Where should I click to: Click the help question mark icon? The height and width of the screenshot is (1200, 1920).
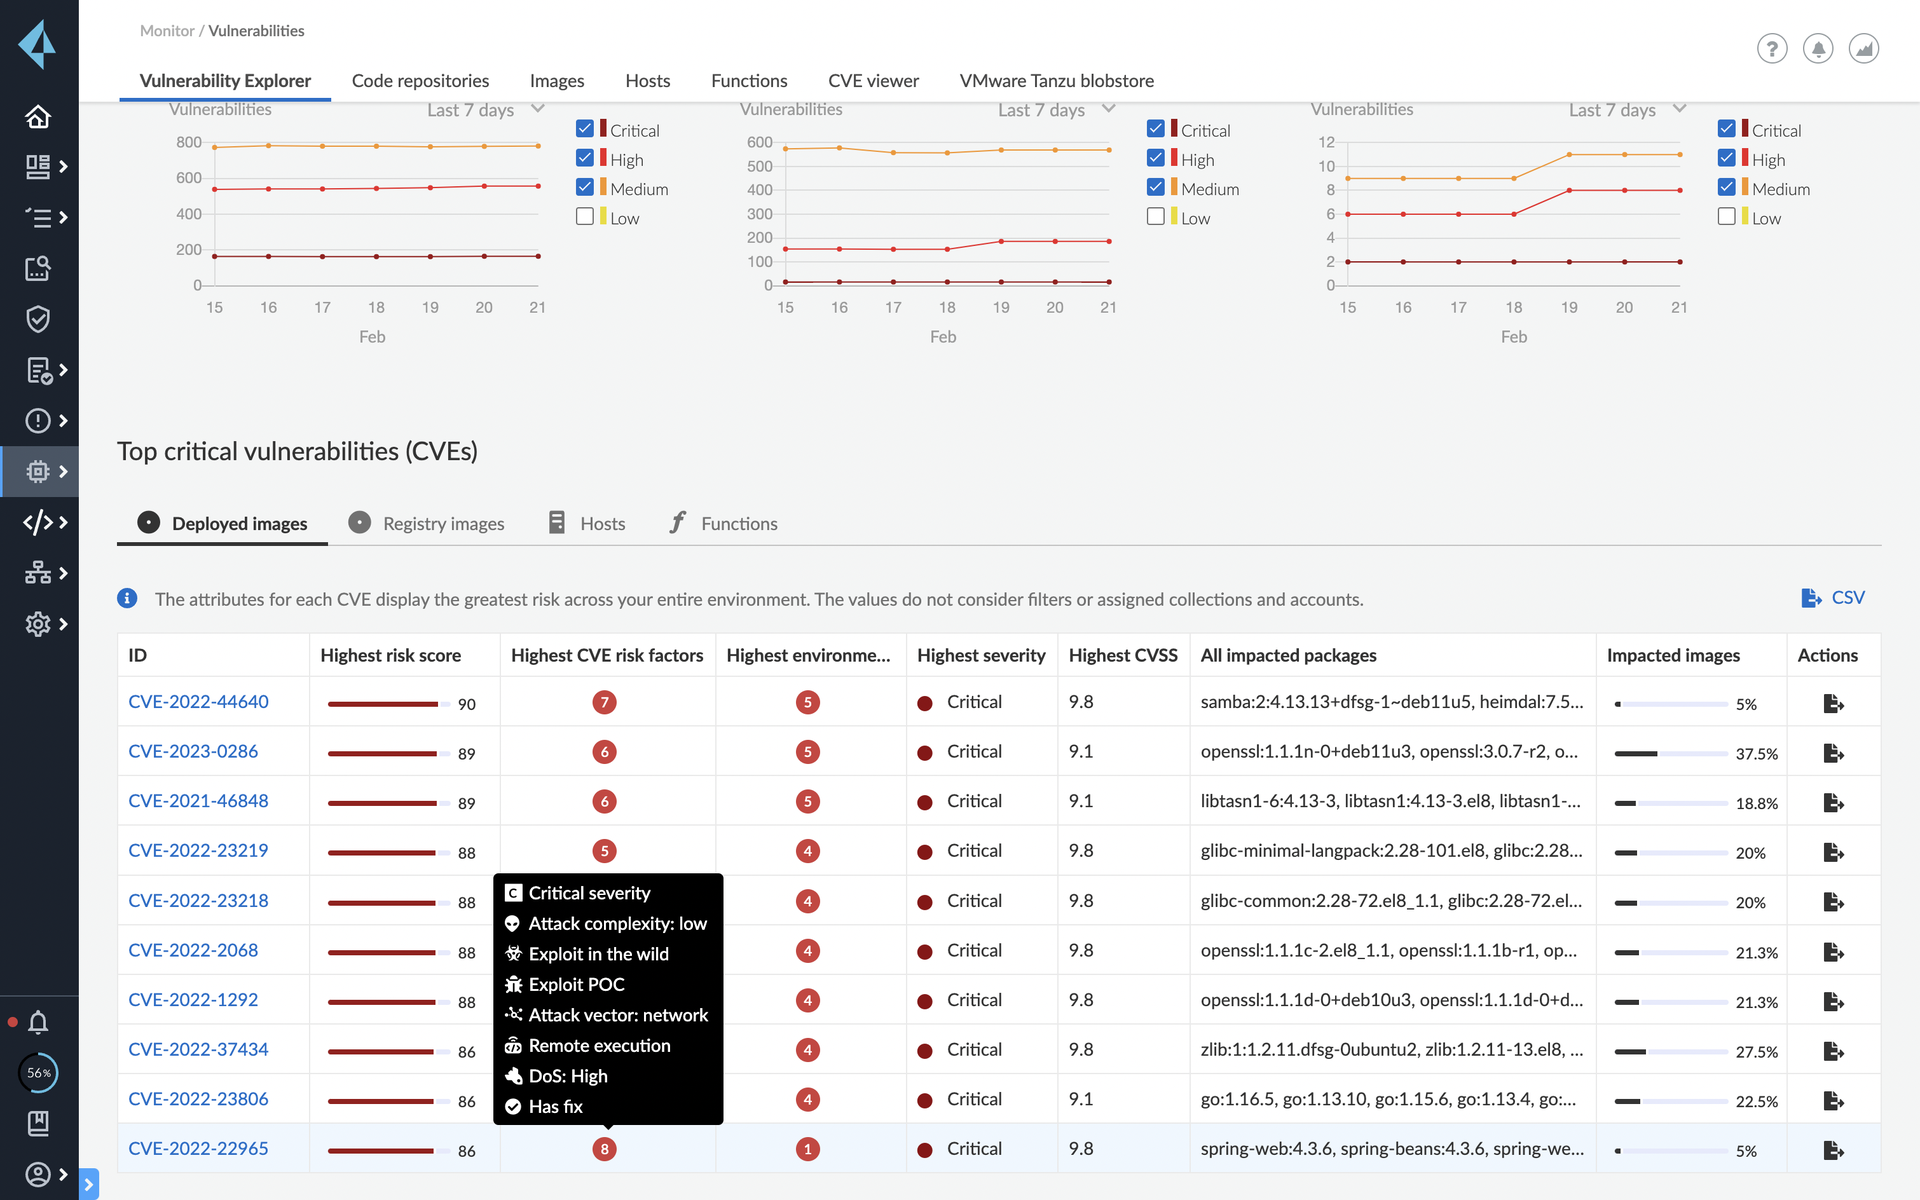1771,48
